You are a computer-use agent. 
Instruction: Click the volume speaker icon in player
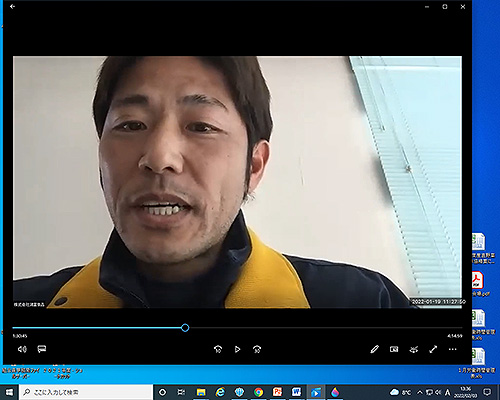22,349
